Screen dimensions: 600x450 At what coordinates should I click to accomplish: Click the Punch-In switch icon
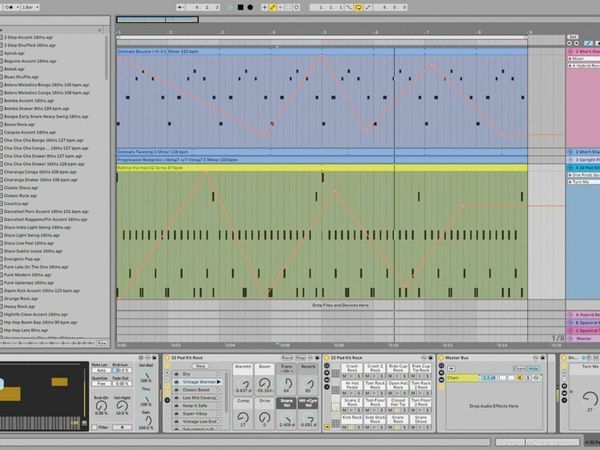pyautogui.click(x=349, y=7)
